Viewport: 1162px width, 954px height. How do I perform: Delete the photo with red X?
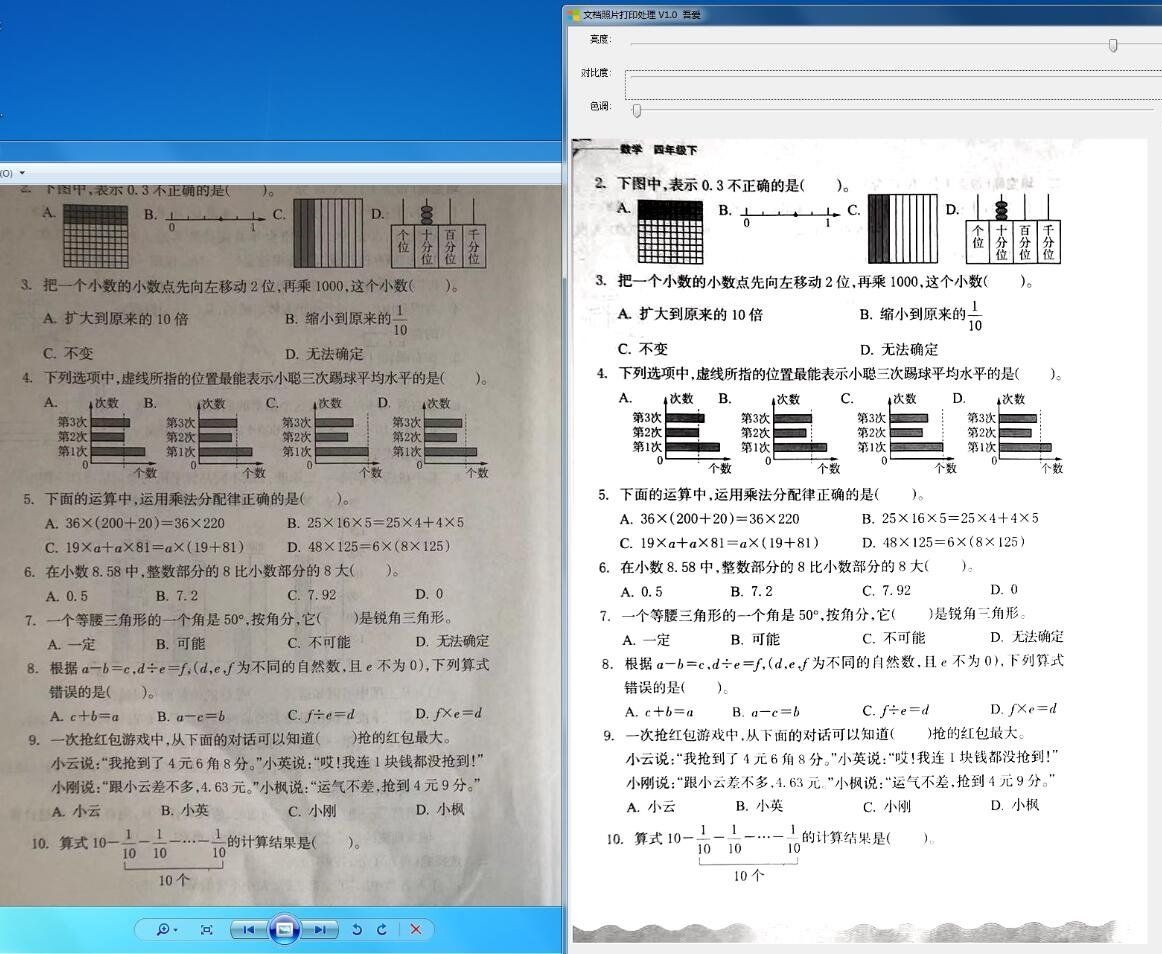pos(416,929)
